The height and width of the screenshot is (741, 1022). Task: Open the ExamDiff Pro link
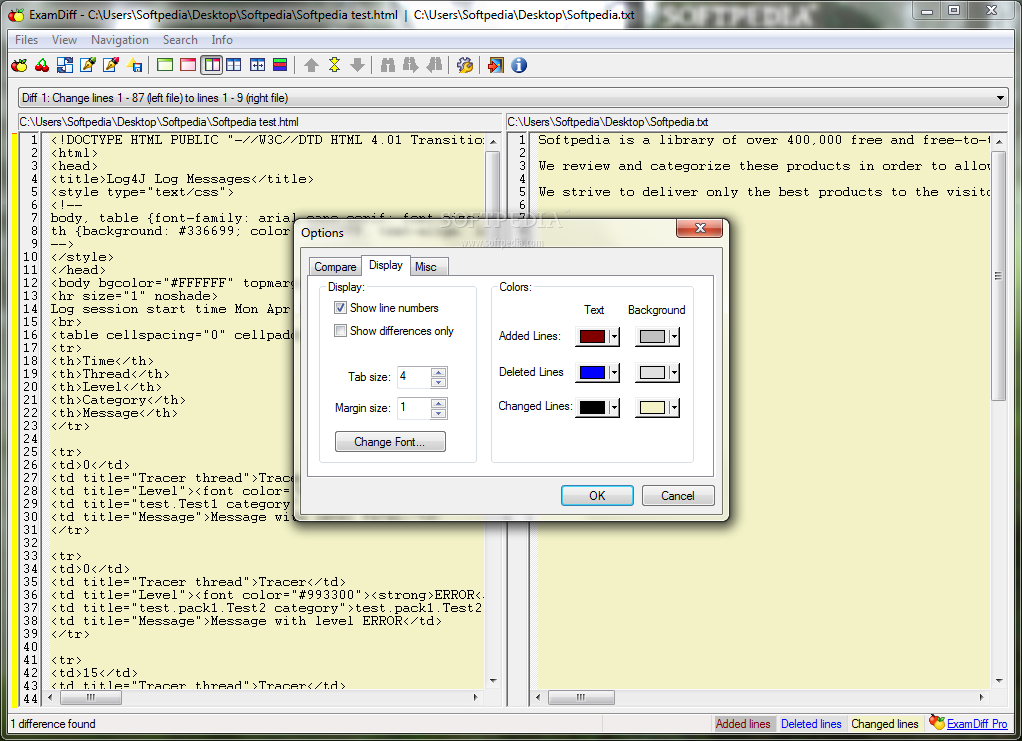(x=976, y=724)
